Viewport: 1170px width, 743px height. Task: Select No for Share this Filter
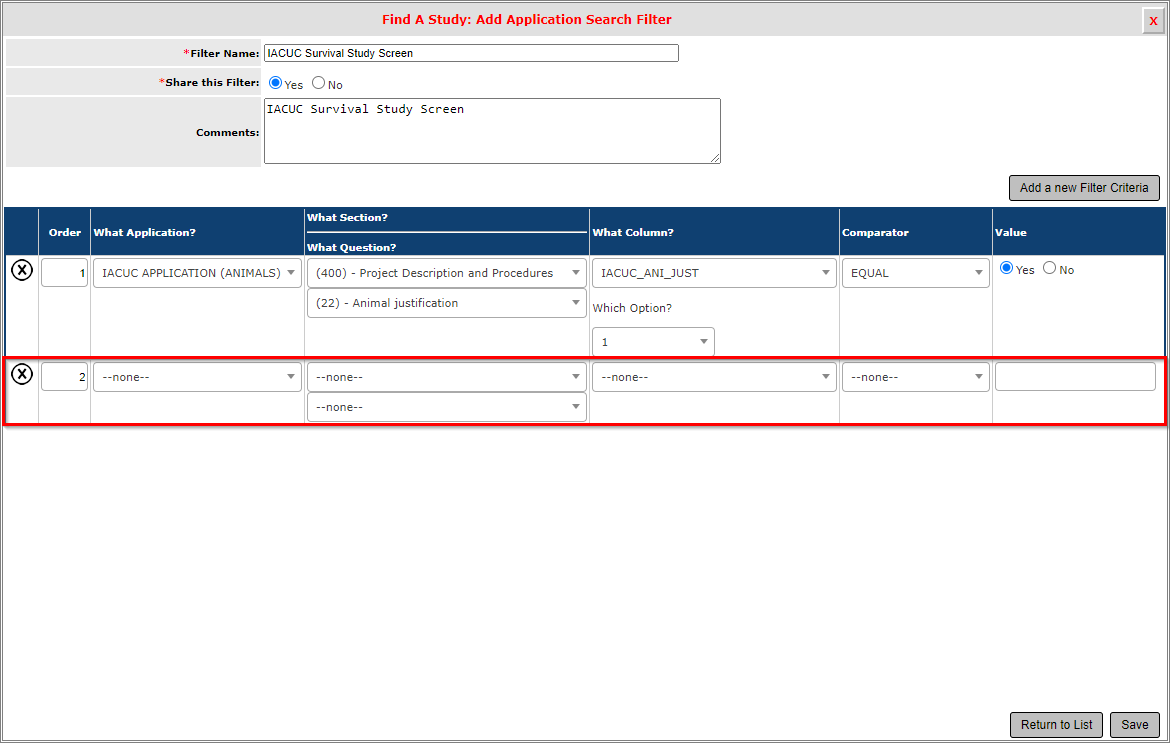[319, 83]
